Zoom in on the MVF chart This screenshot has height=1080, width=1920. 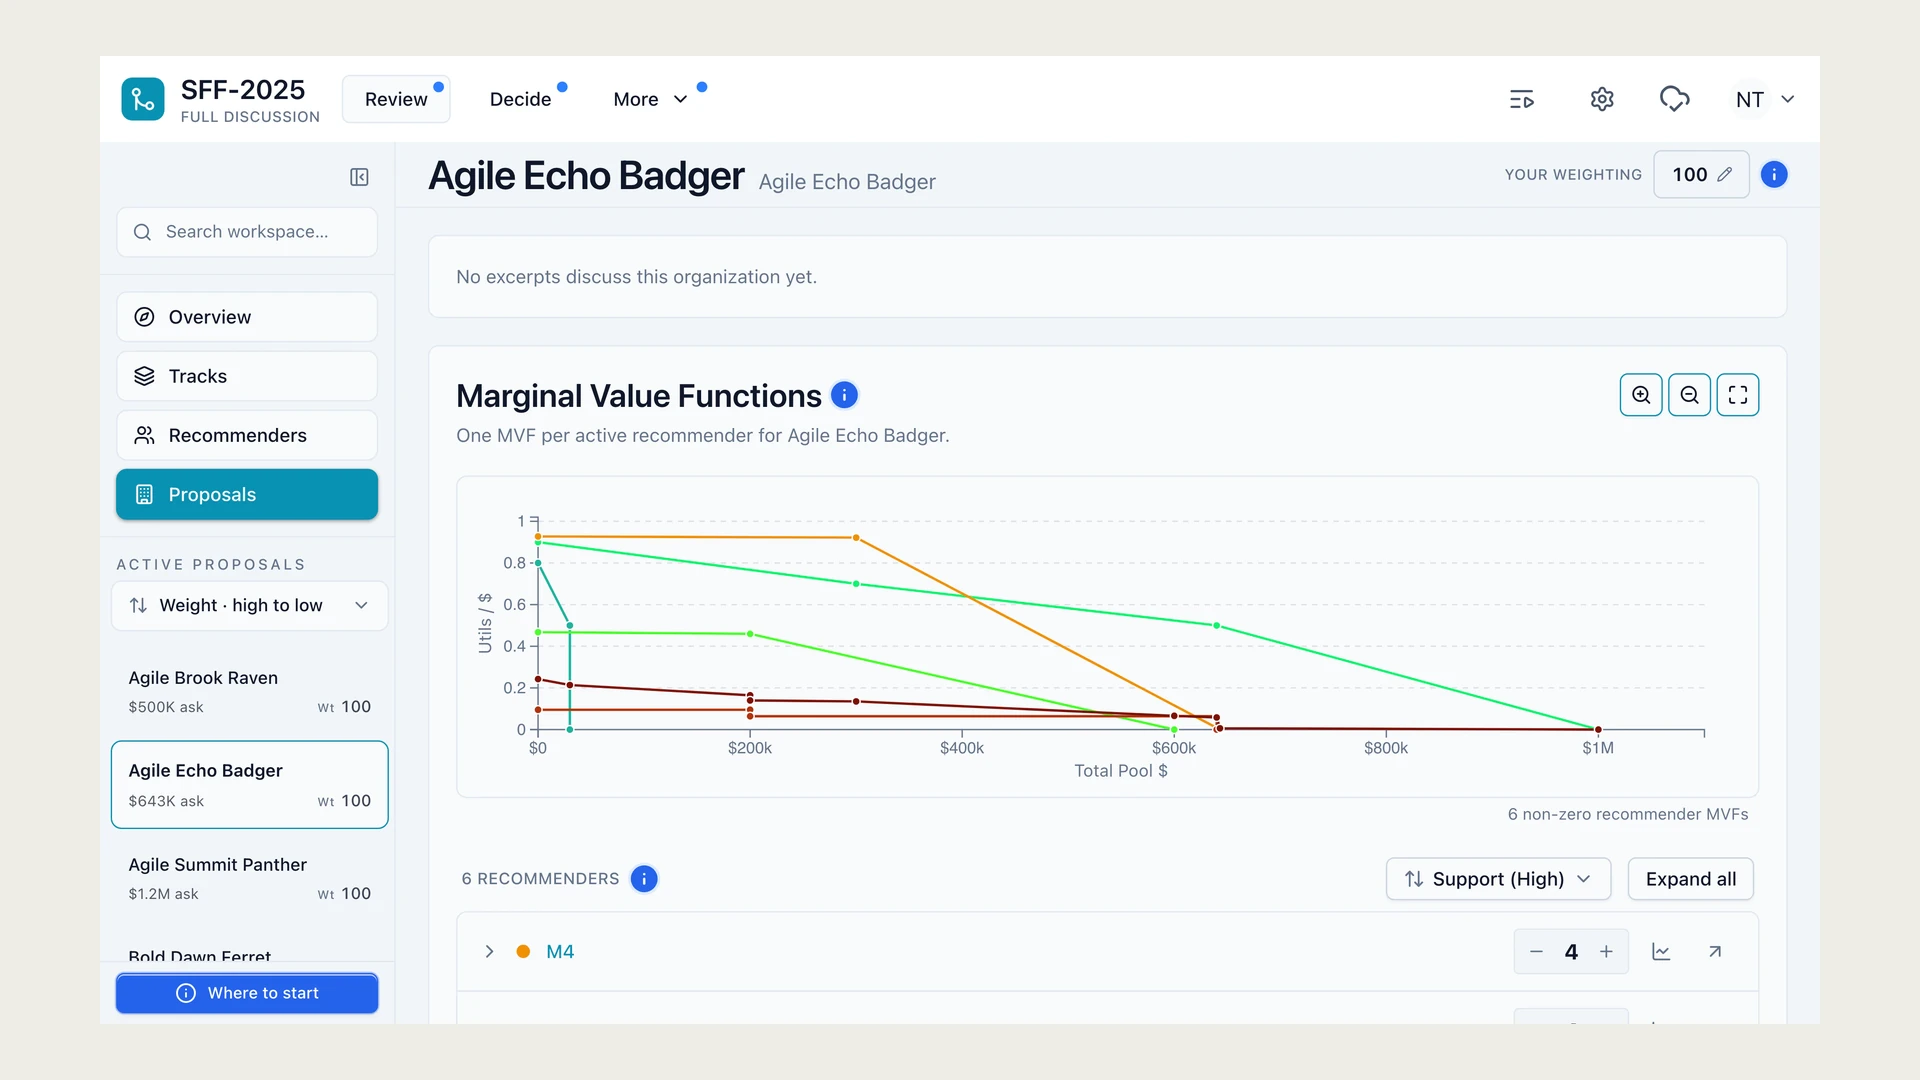click(1641, 395)
